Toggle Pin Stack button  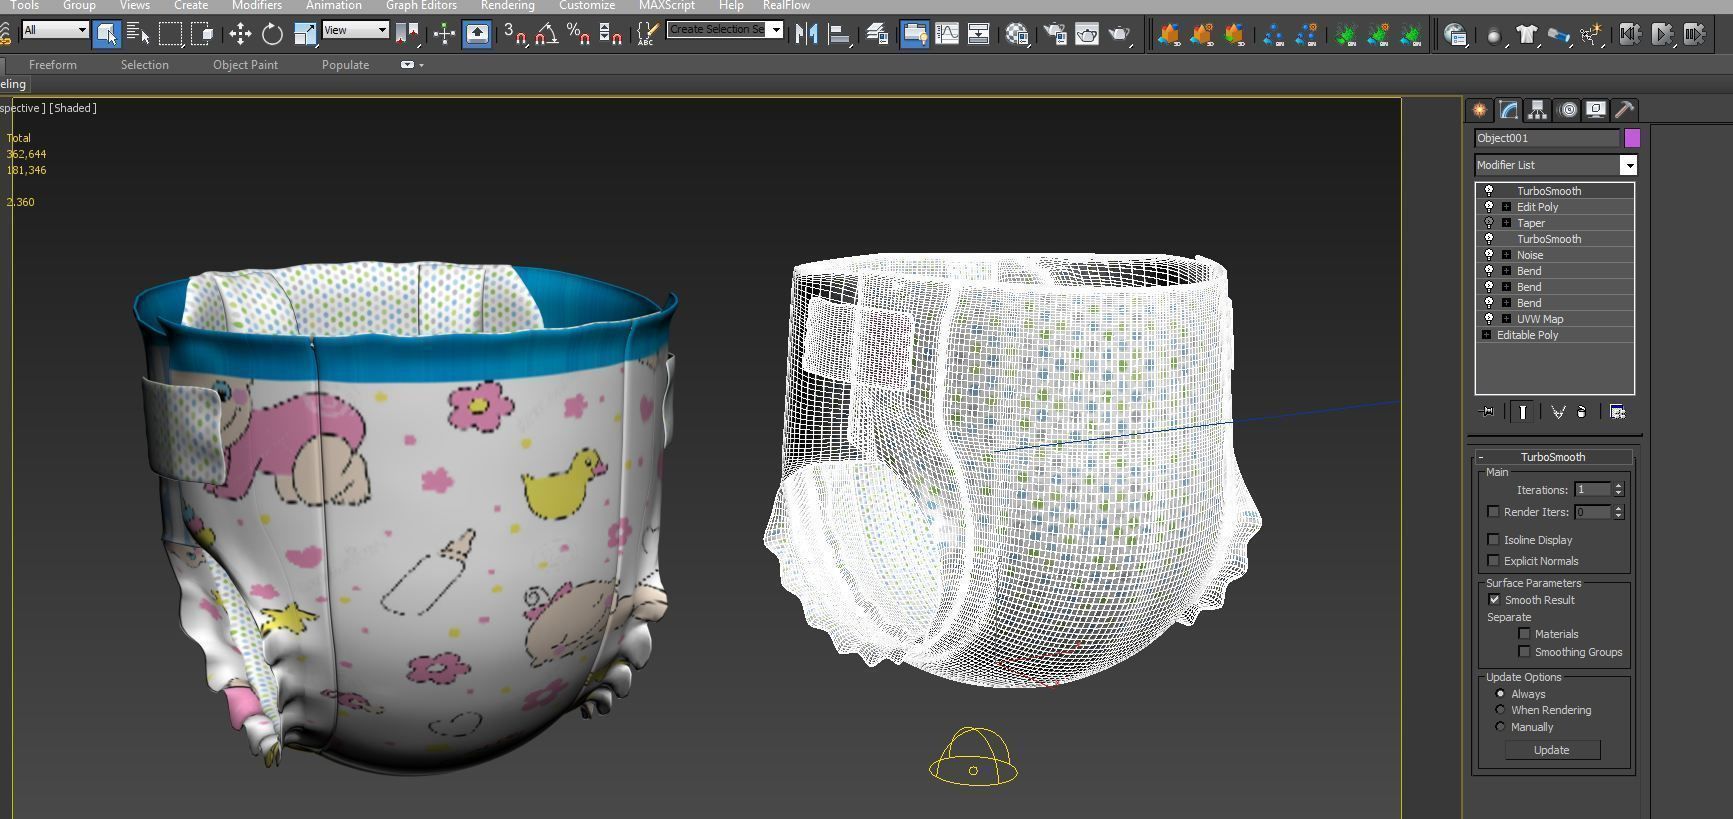pos(1487,412)
